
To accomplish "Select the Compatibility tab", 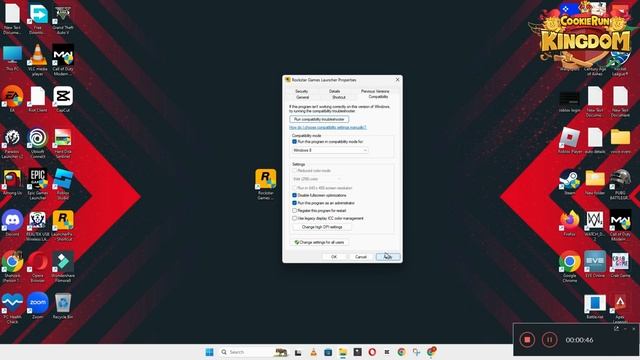I will pyautogui.click(x=378, y=97).
